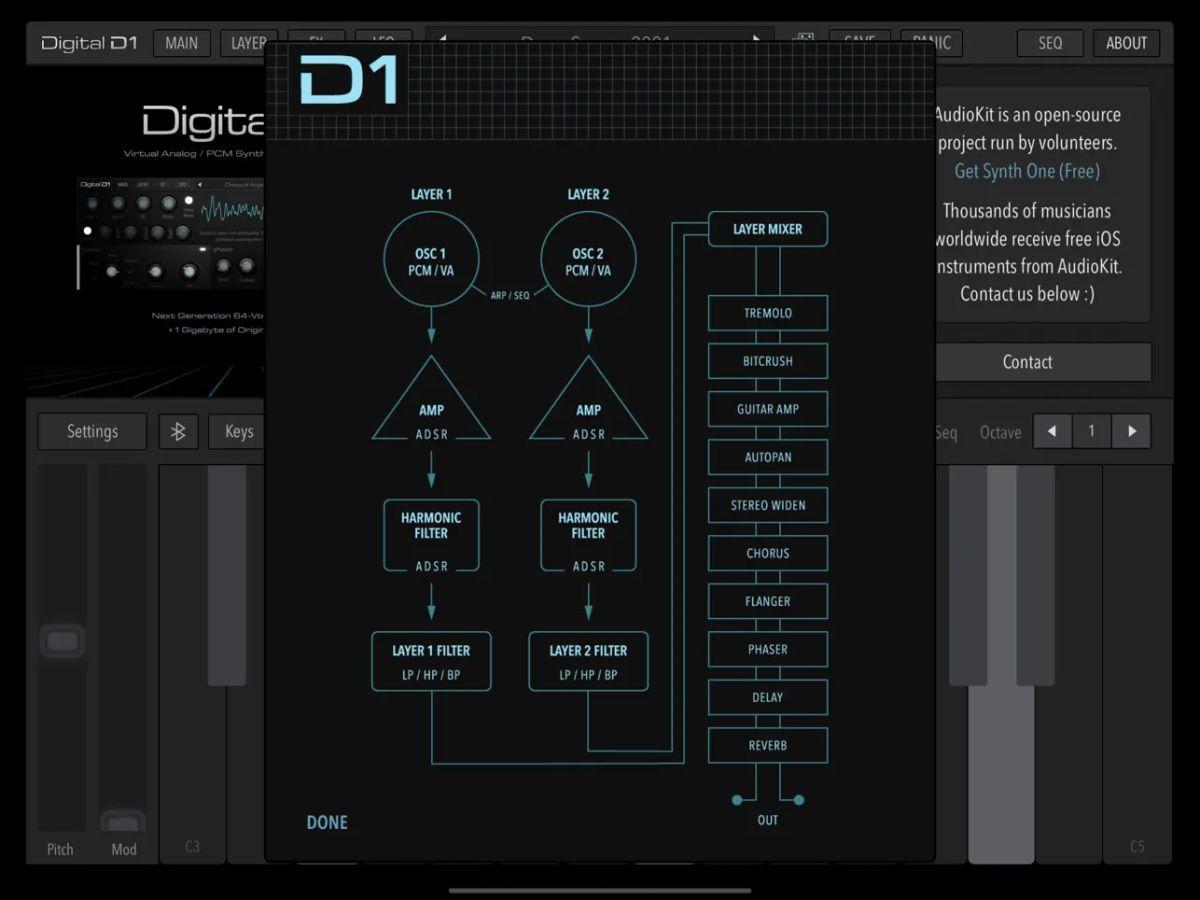Image resolution: width=1200 pixels, height=900 pixels.
Task: Click the Keys button
Action: point(237,432)
